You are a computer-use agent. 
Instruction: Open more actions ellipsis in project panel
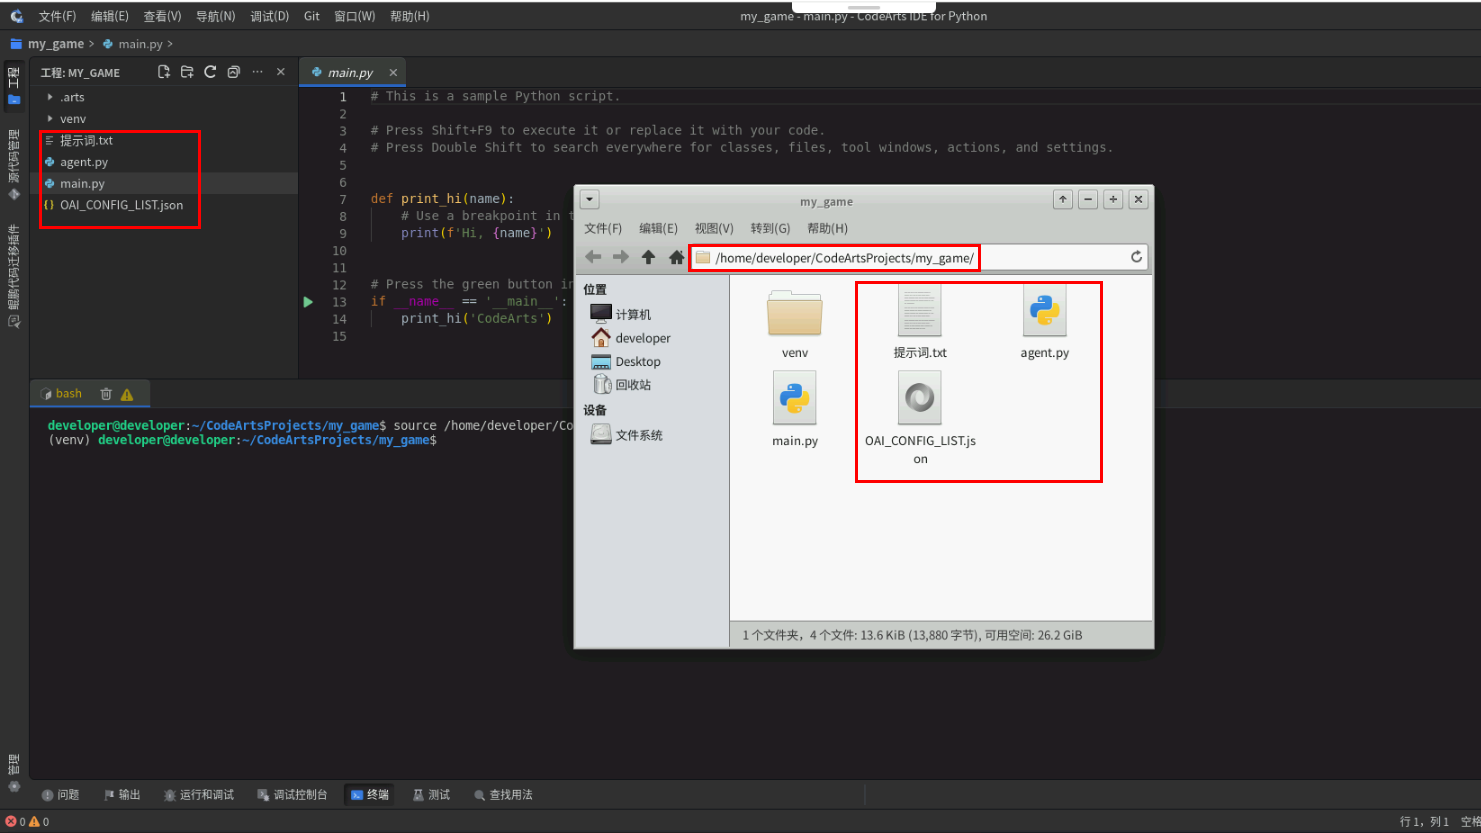(257, 72)
